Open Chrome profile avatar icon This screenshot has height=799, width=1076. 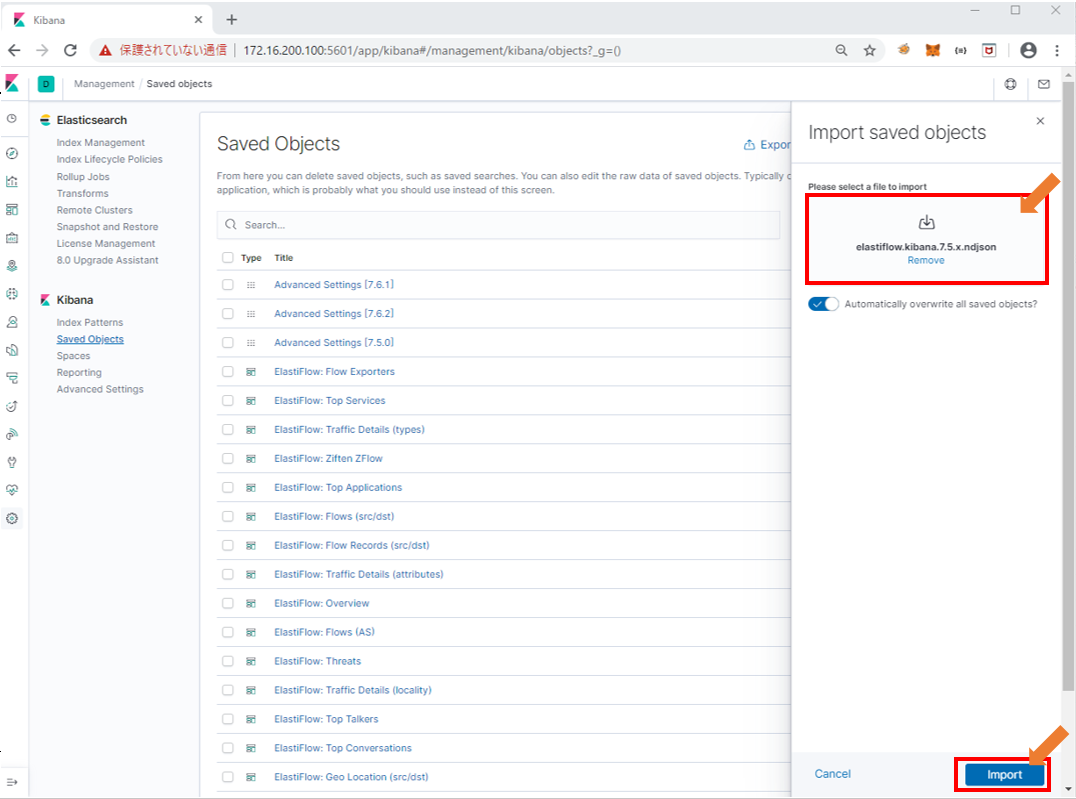[1028, 50]
